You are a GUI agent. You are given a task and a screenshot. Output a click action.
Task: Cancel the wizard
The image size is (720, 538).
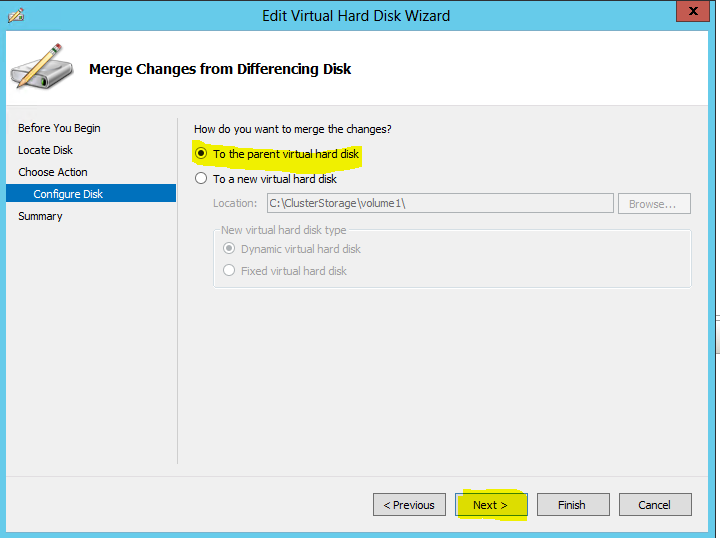point(654,505)
